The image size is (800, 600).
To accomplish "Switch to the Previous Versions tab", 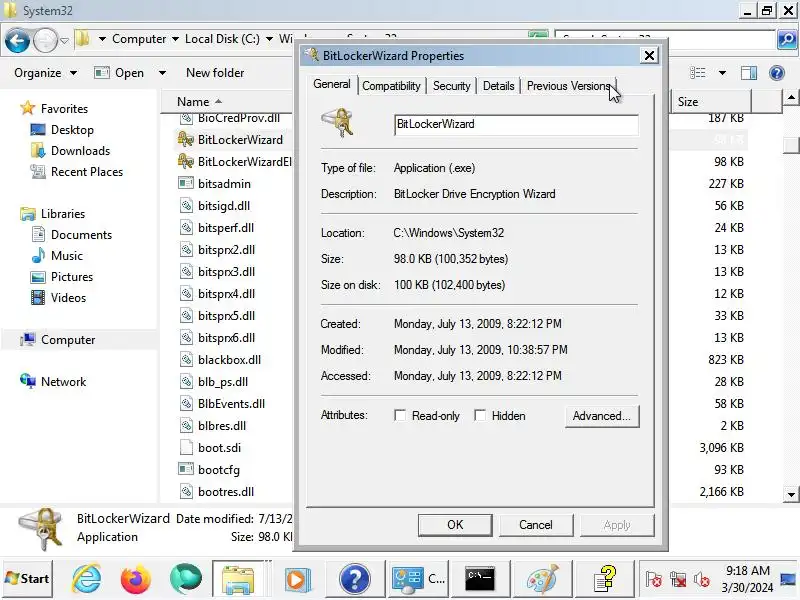I will pos(568,86).
